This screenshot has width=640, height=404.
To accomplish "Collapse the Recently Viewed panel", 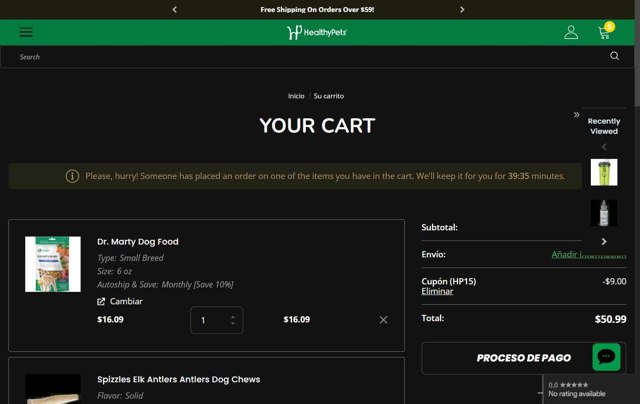I will 576,115.
